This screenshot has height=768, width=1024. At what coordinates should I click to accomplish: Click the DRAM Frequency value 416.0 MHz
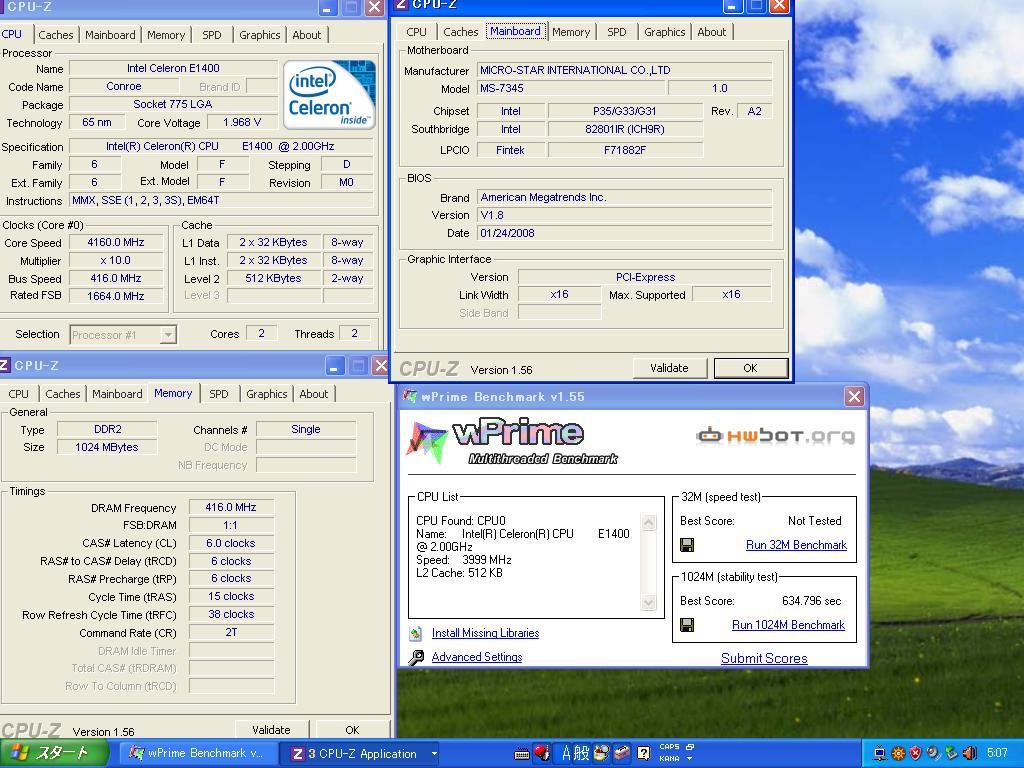(x=231, y=507)
